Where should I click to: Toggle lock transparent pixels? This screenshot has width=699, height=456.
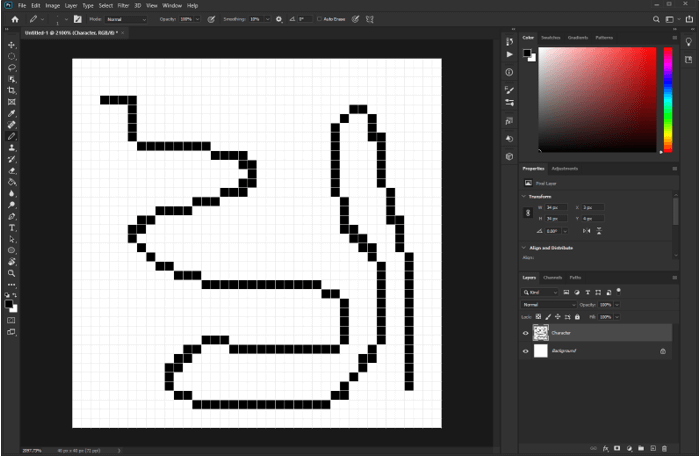[x=539, y=317]
